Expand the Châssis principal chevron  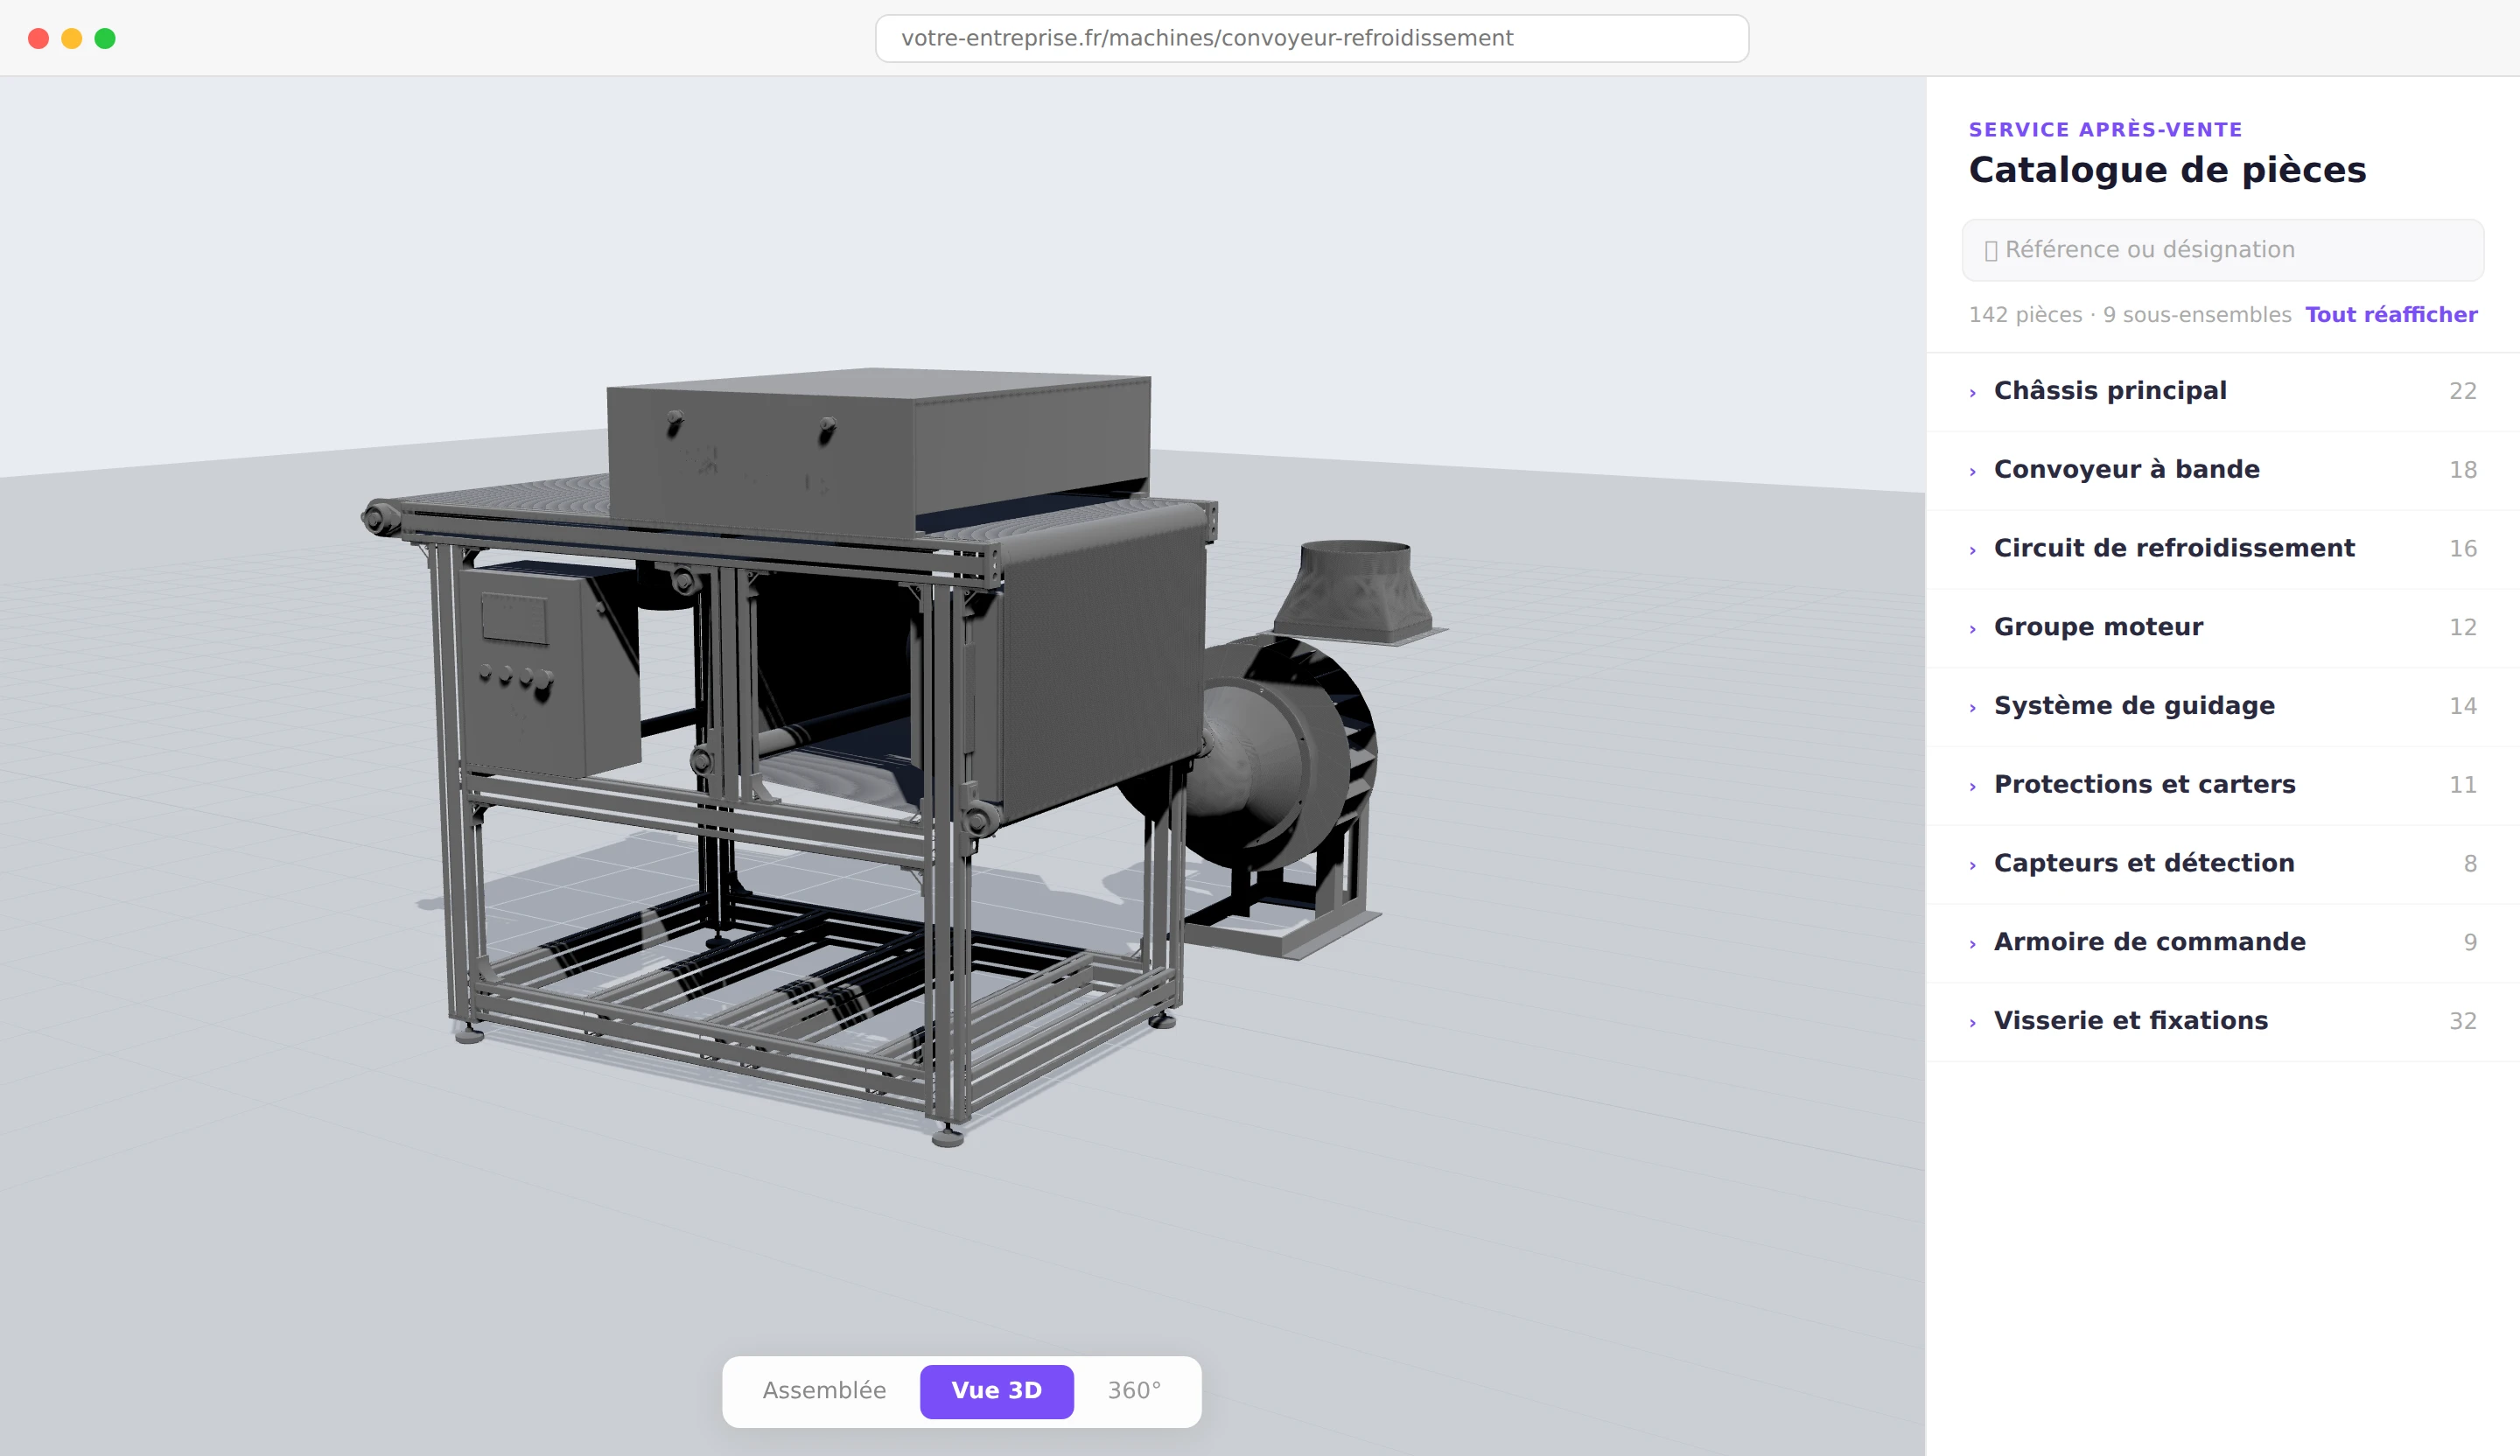click(1972, 393)
